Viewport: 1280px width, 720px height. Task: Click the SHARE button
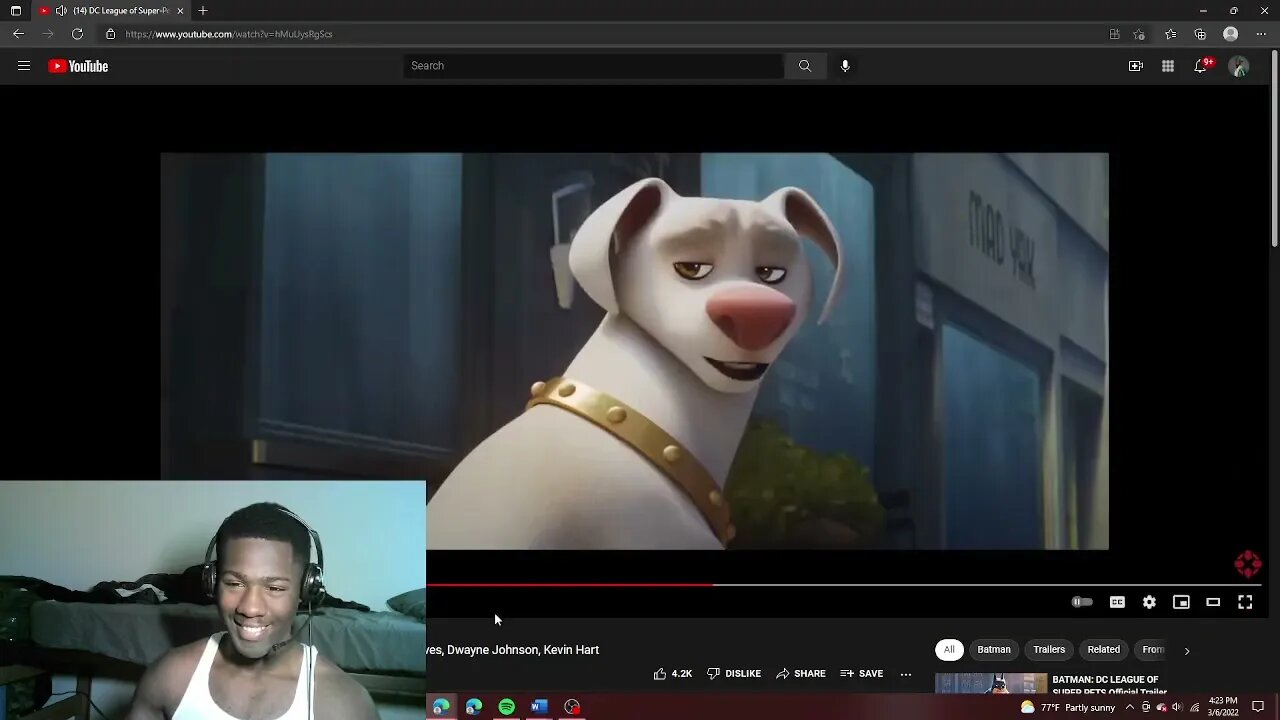pos(801,674)
